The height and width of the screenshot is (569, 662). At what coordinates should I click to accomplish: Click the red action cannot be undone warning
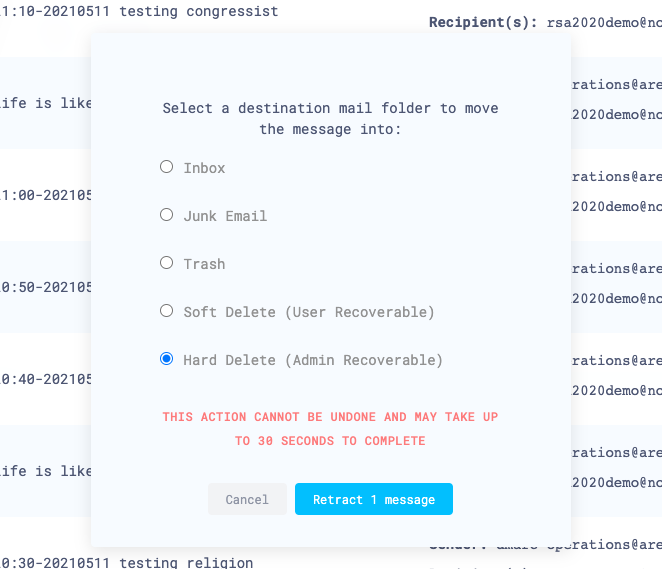click(x=330, y=428)
